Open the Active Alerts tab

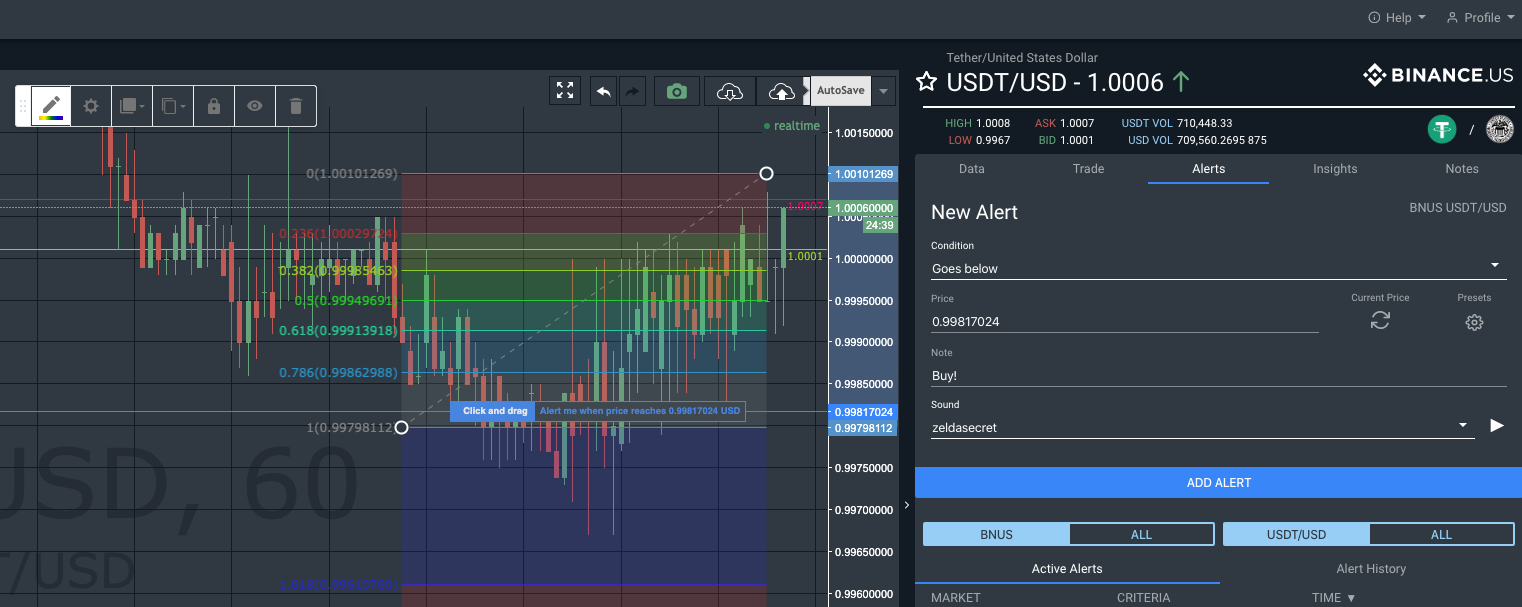coord(1067,568)
